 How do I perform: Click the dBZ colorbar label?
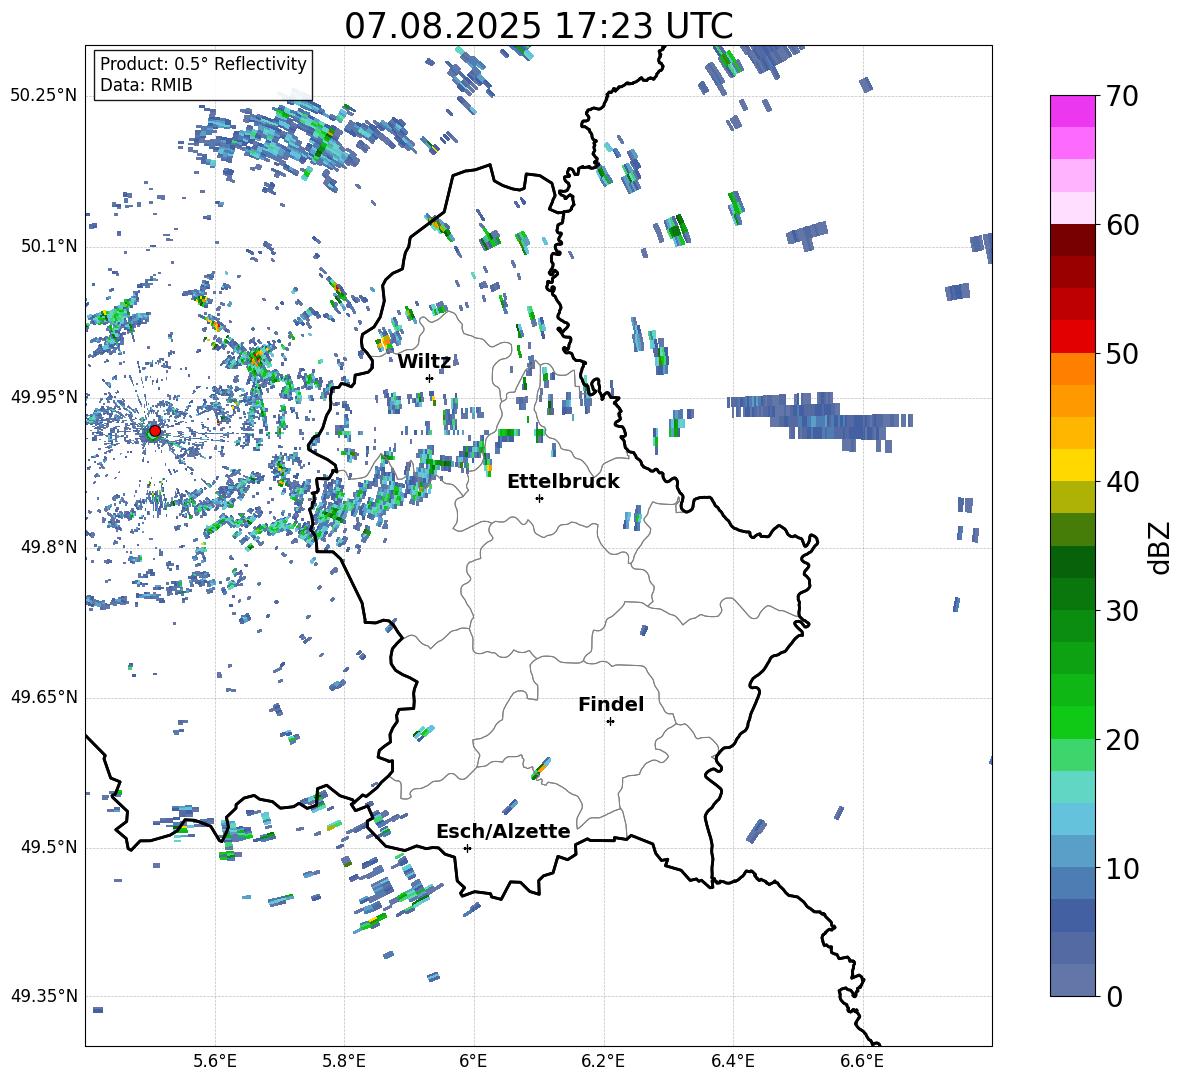click(1158, 547)
